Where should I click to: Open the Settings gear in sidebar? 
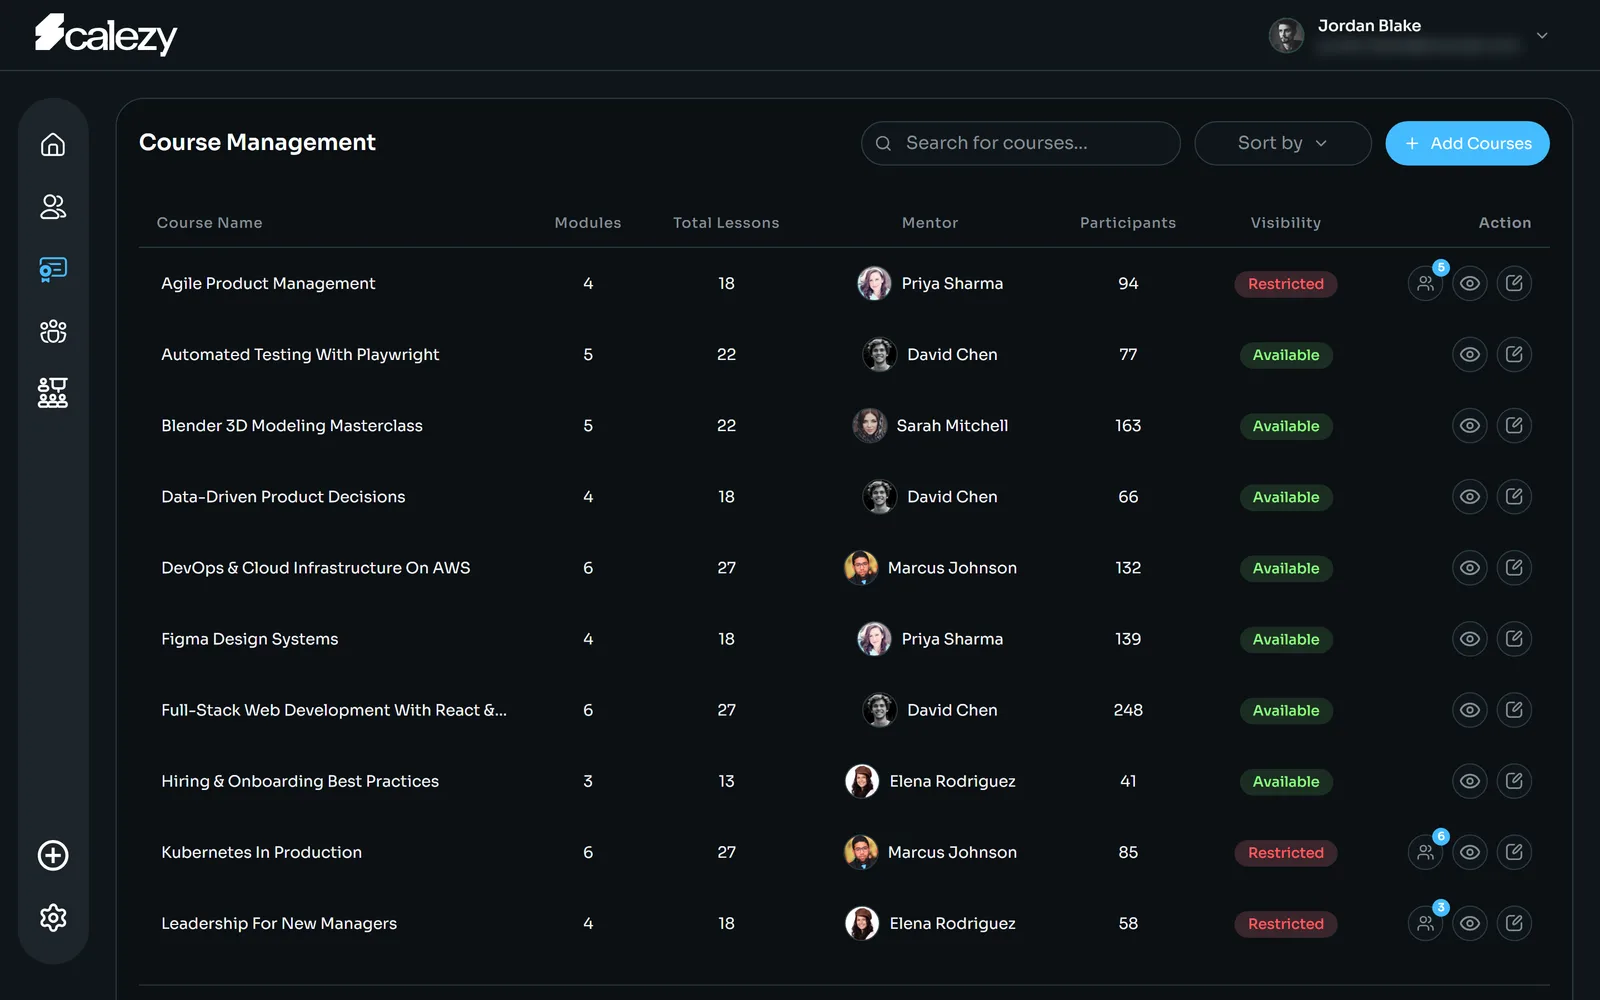(x=53, y=918)
